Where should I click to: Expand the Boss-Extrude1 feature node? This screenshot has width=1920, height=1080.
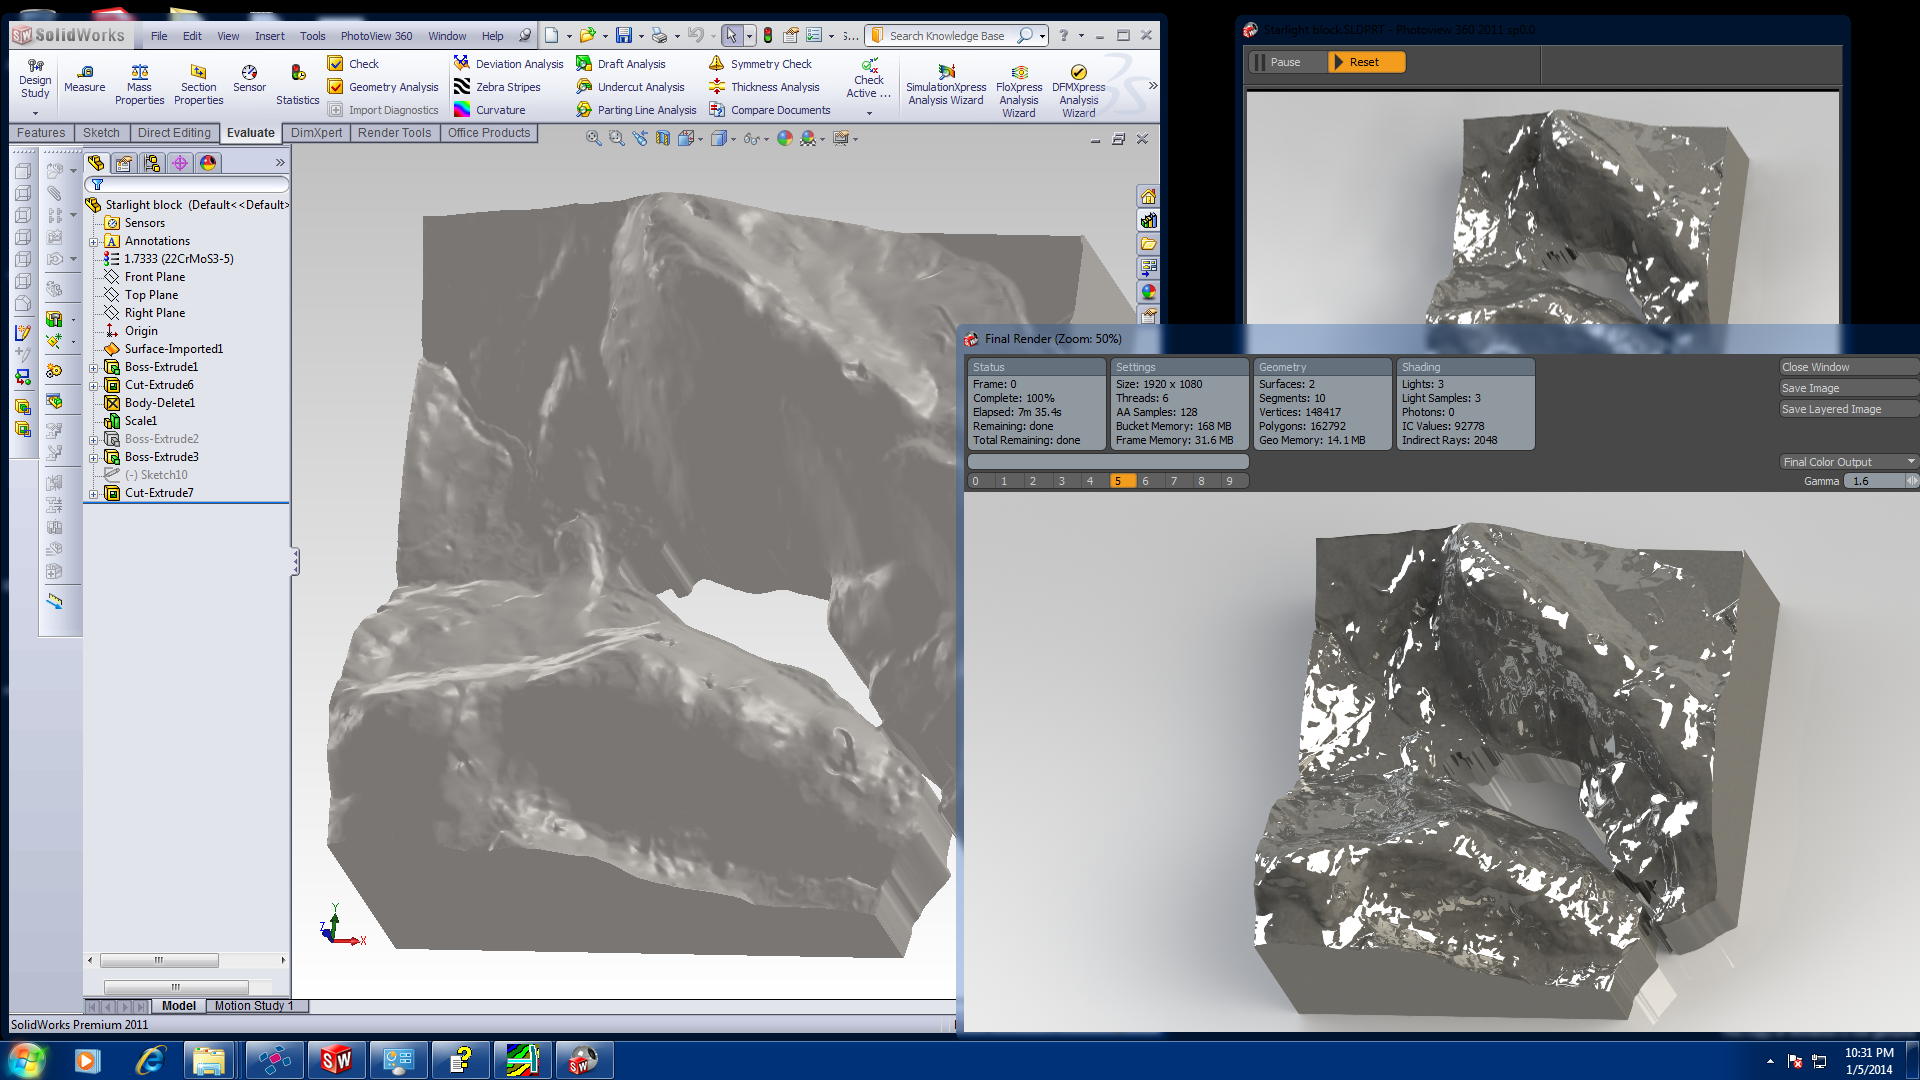click(x=94, y=367)
